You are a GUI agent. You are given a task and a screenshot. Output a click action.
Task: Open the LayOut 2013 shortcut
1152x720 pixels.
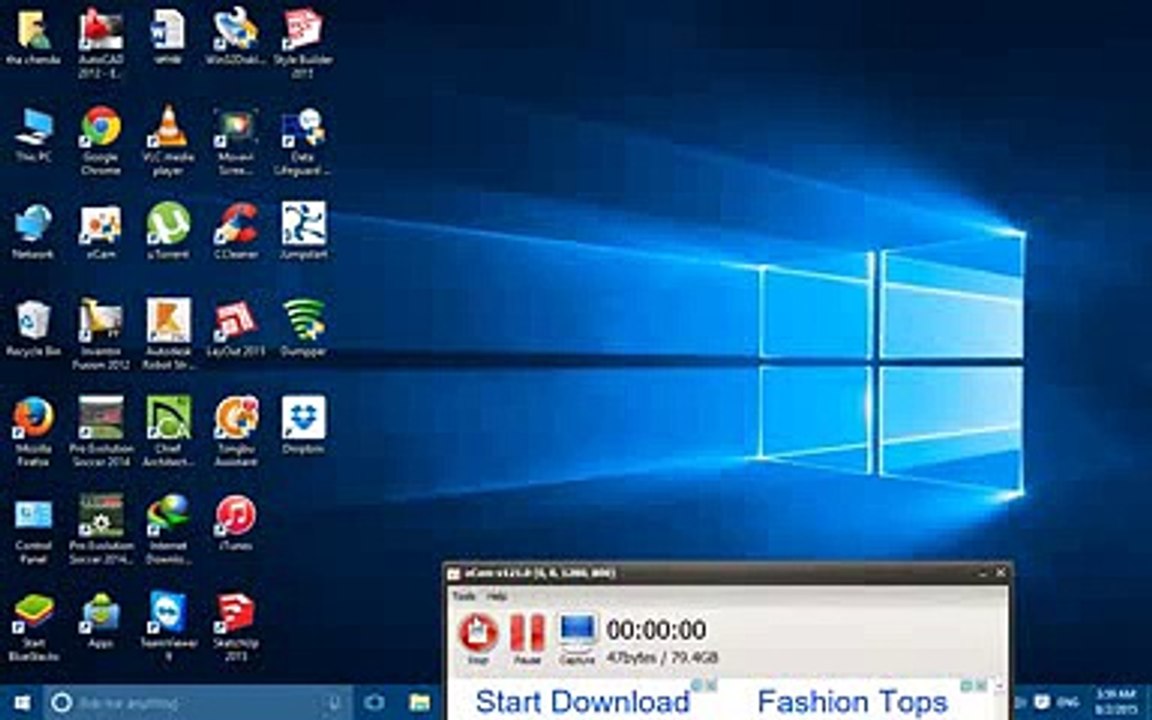235,328
